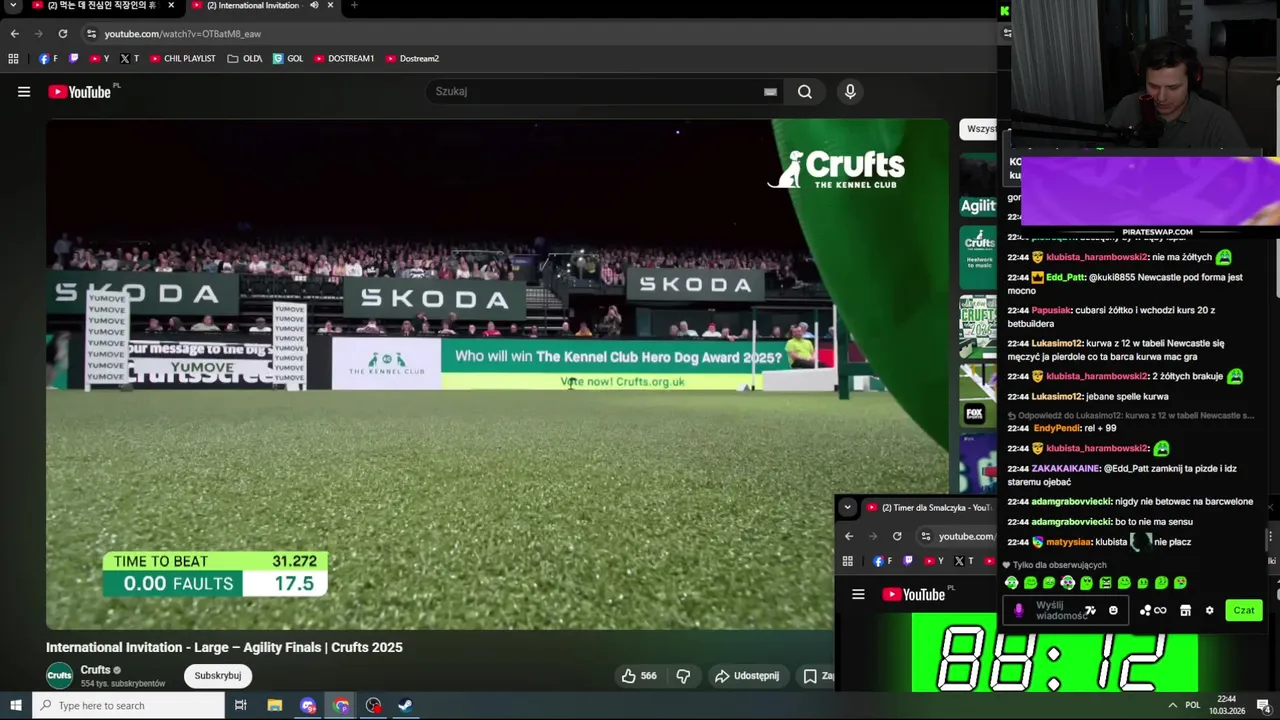The image size is (1280, 720).
Task: Open the CHIL PLAYLIST bookmark
Action: (x=183, y=59)
